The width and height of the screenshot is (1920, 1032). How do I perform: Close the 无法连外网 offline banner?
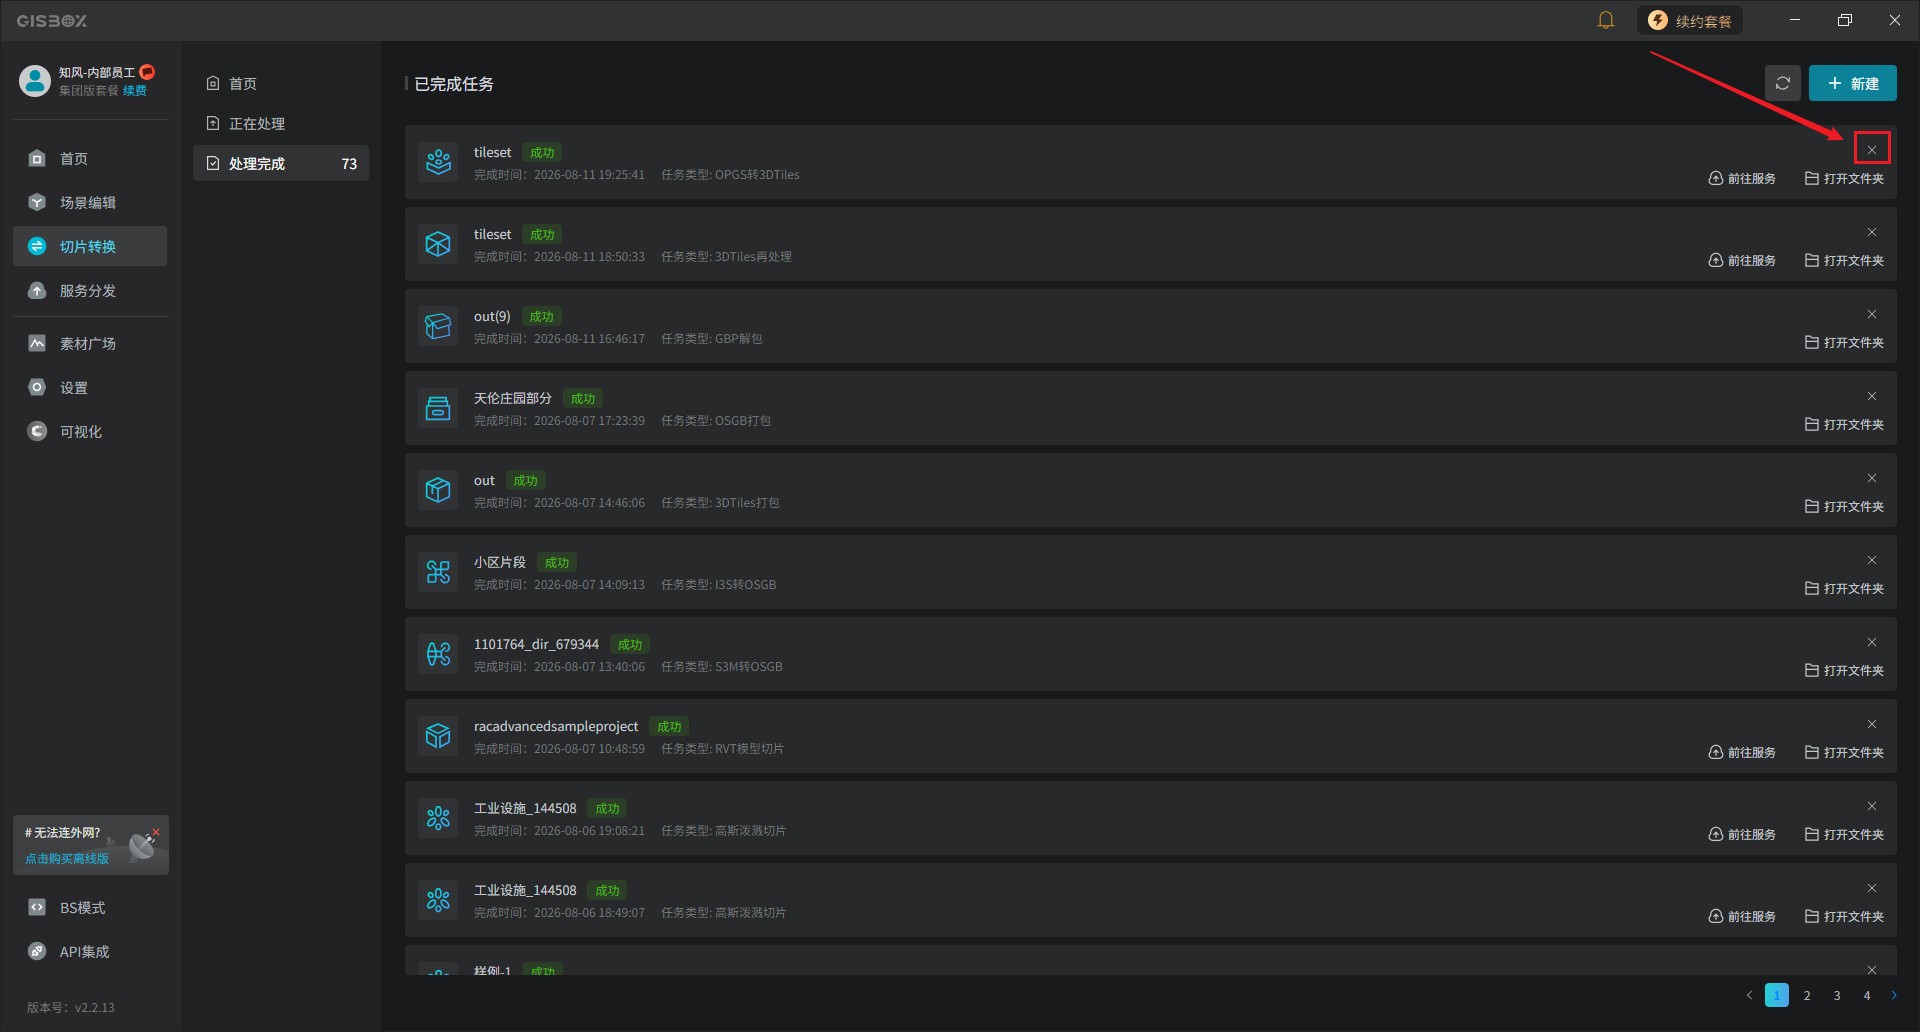(x=156, y=832)
